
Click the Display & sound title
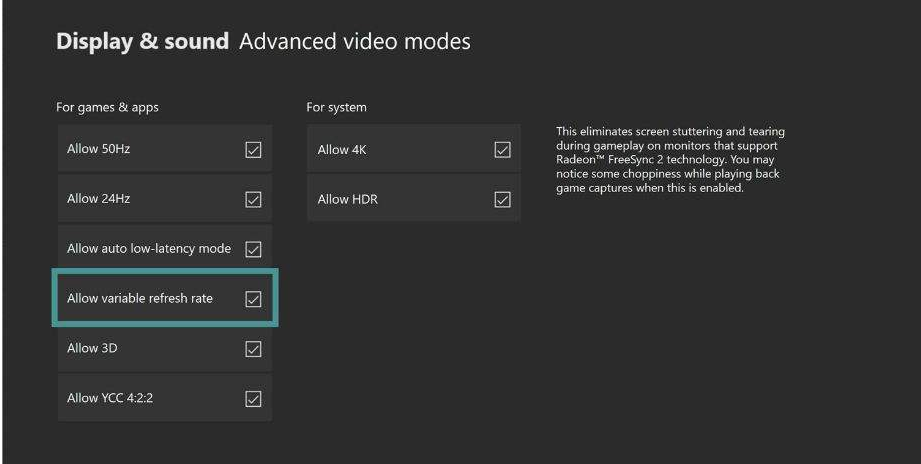click(x=142, y=42)
